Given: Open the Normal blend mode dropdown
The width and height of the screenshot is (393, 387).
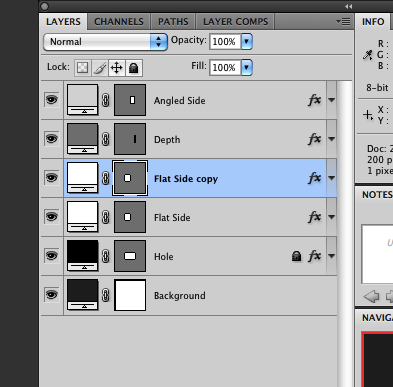Looking at the screenshot, I should tap(105, 42).
